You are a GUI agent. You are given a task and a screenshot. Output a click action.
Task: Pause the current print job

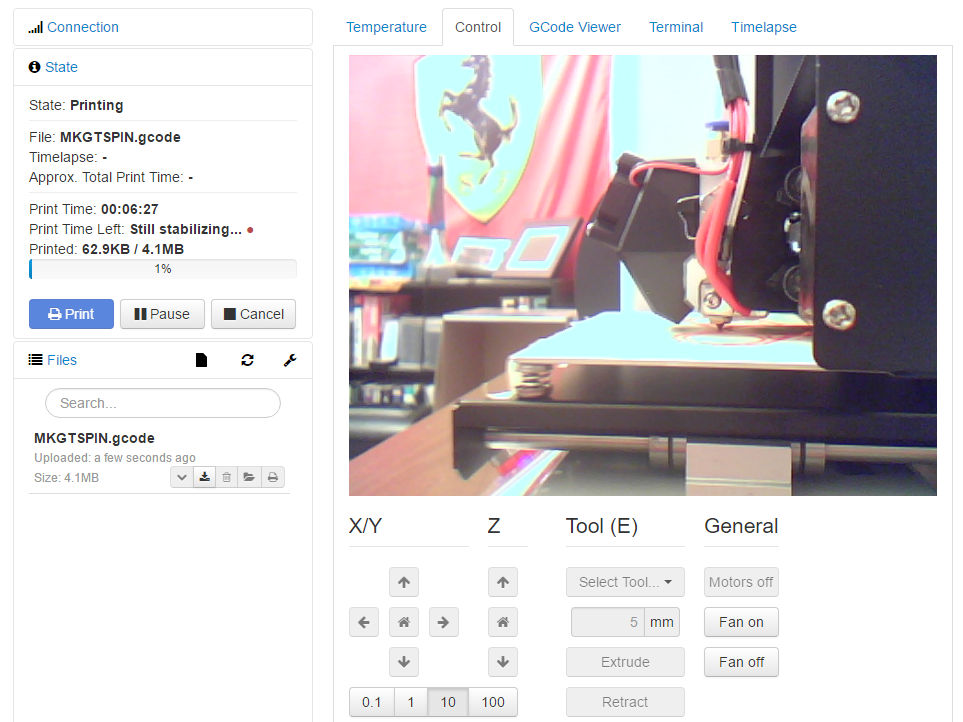click(162, 314)
